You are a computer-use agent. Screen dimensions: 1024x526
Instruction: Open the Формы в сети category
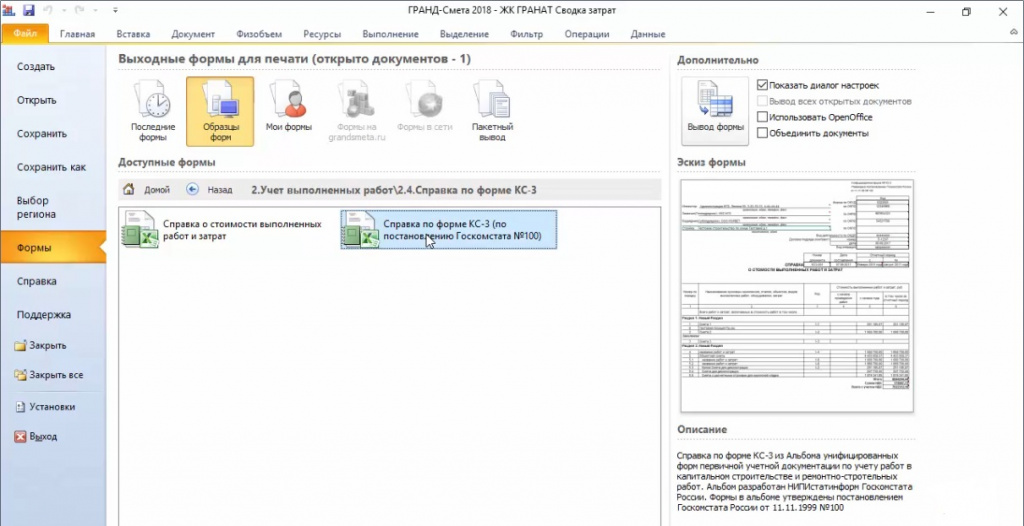tap(424, 107)
